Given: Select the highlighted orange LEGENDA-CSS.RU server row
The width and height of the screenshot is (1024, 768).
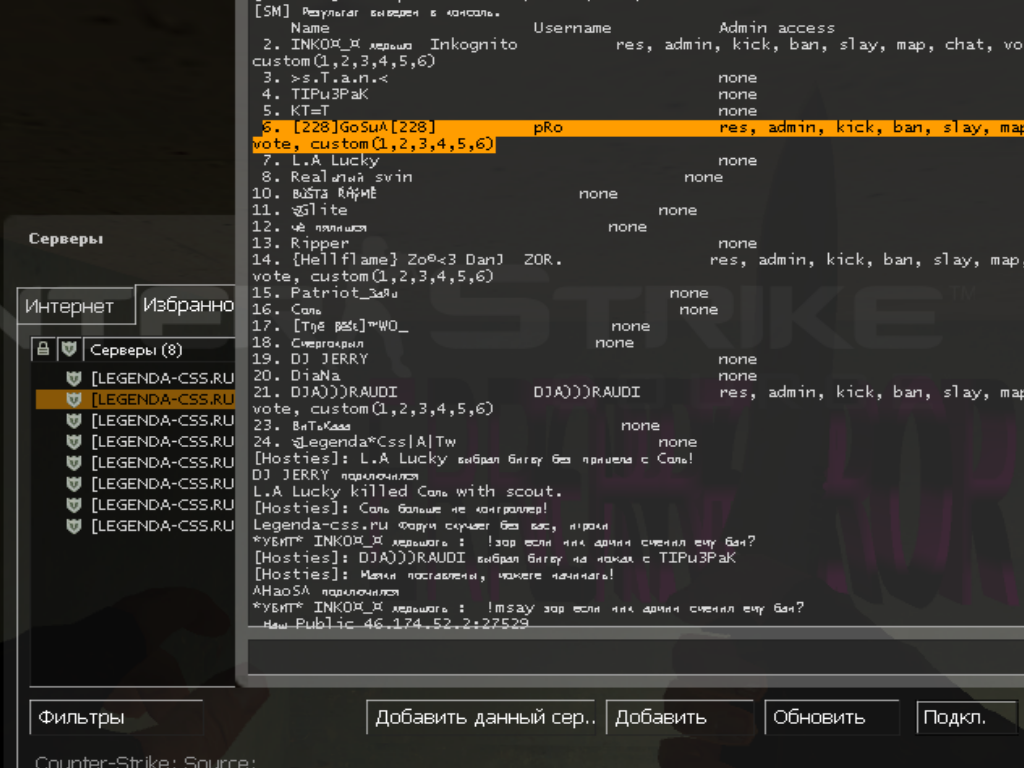Looking at the screenshot, I should point(135,399).
